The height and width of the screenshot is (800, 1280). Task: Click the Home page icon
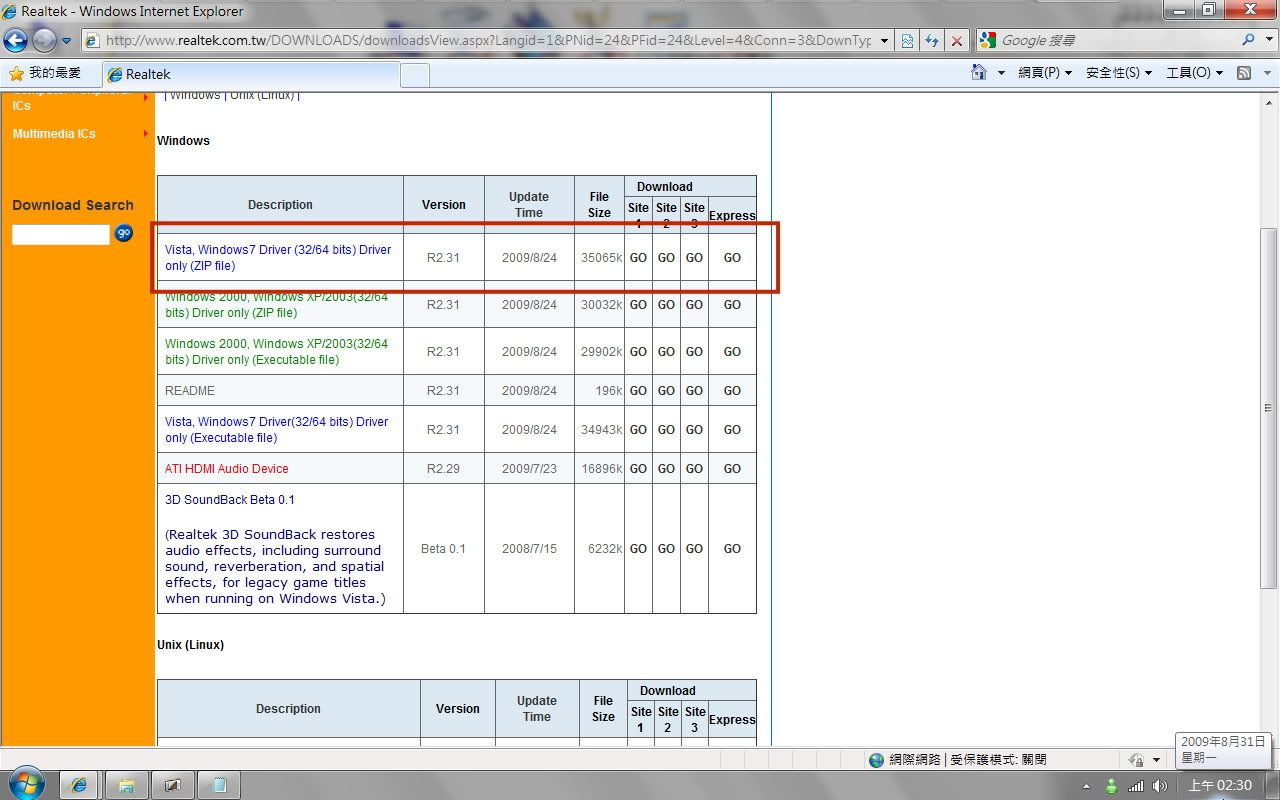point(979,72)
